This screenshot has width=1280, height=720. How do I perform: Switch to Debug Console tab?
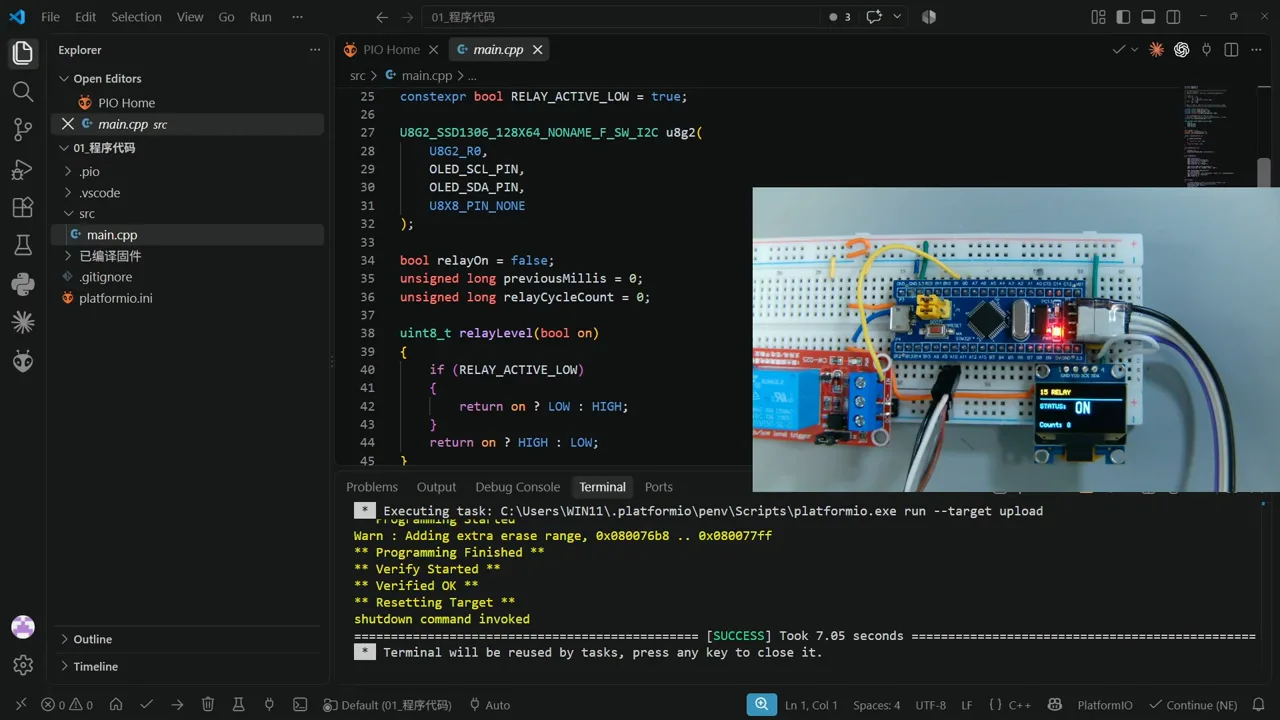(517, 487)
